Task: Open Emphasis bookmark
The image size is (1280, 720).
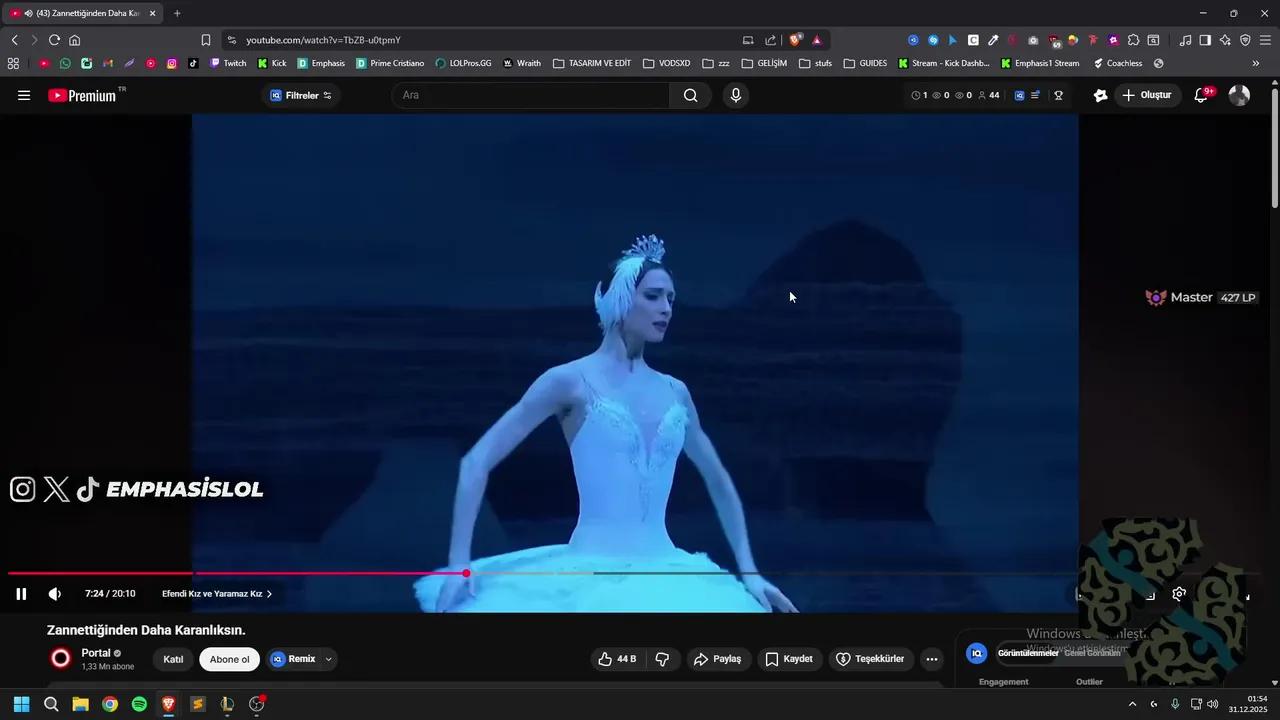Action: [321, 63]
